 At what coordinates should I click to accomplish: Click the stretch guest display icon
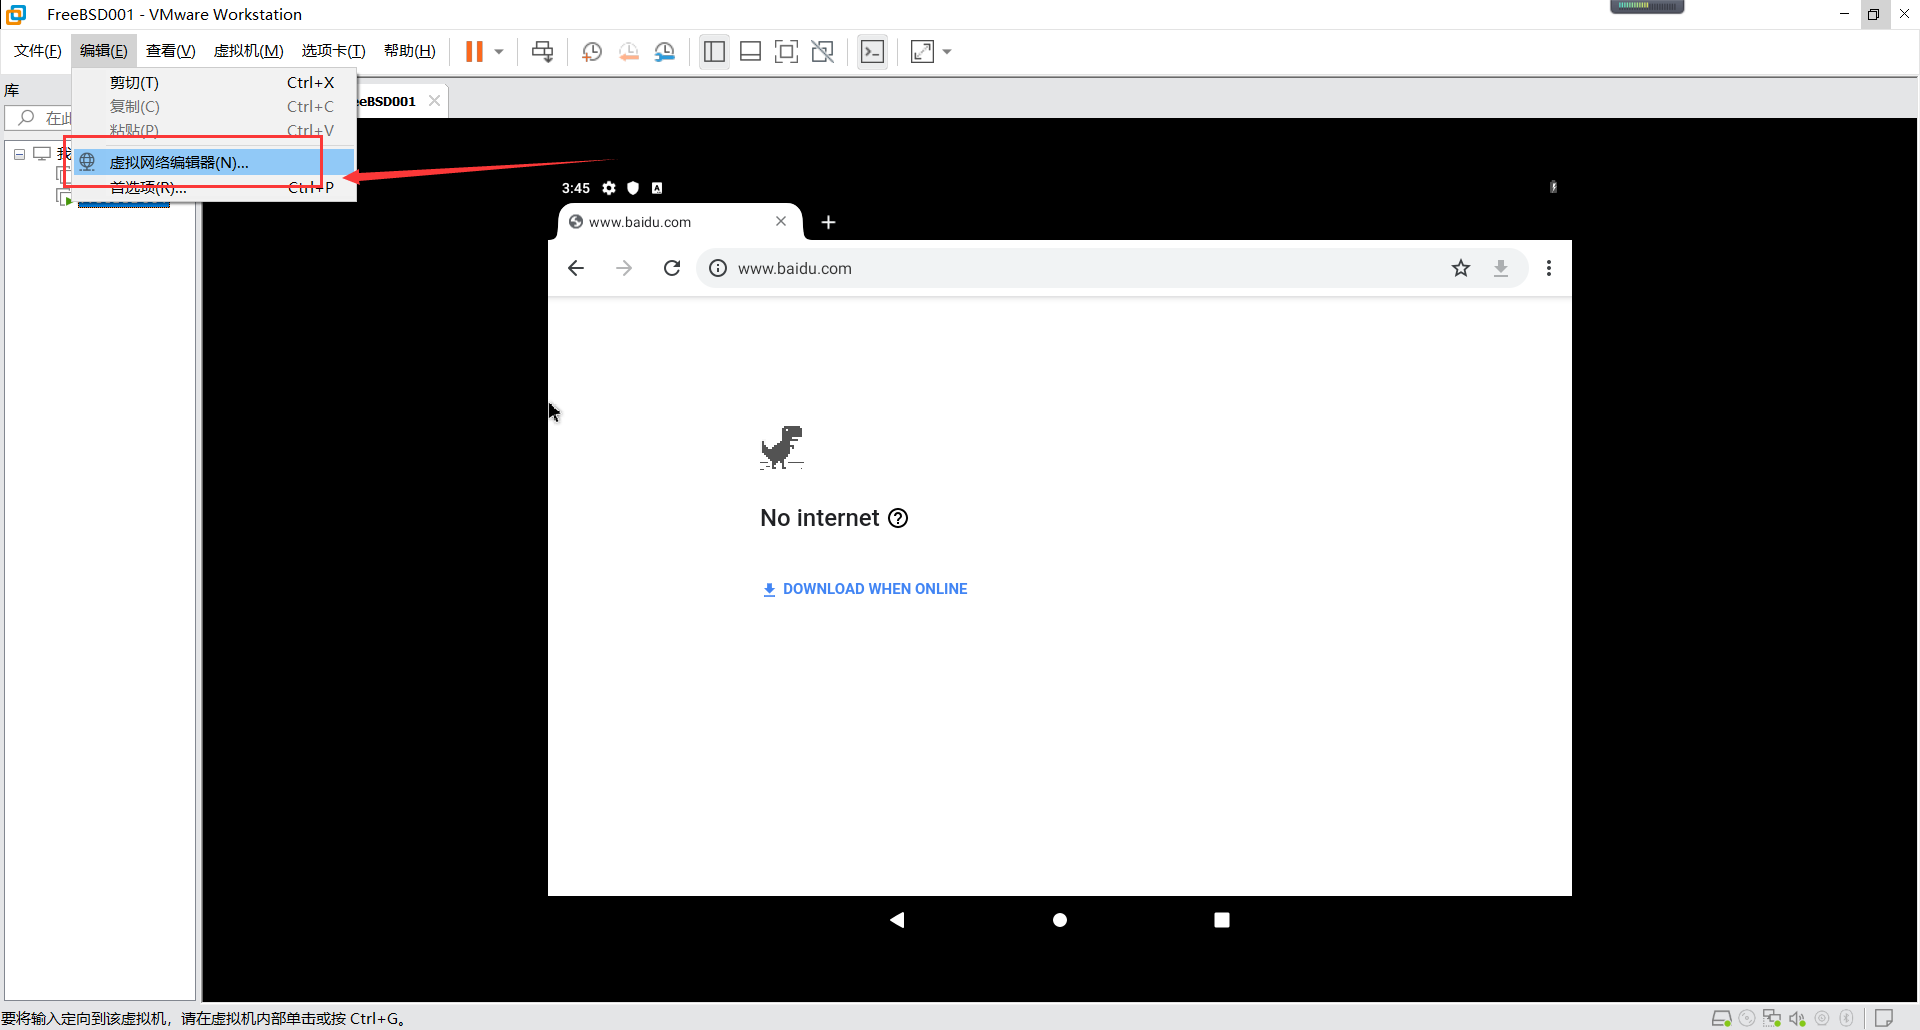pyautogui.click(x=922, y=52)
